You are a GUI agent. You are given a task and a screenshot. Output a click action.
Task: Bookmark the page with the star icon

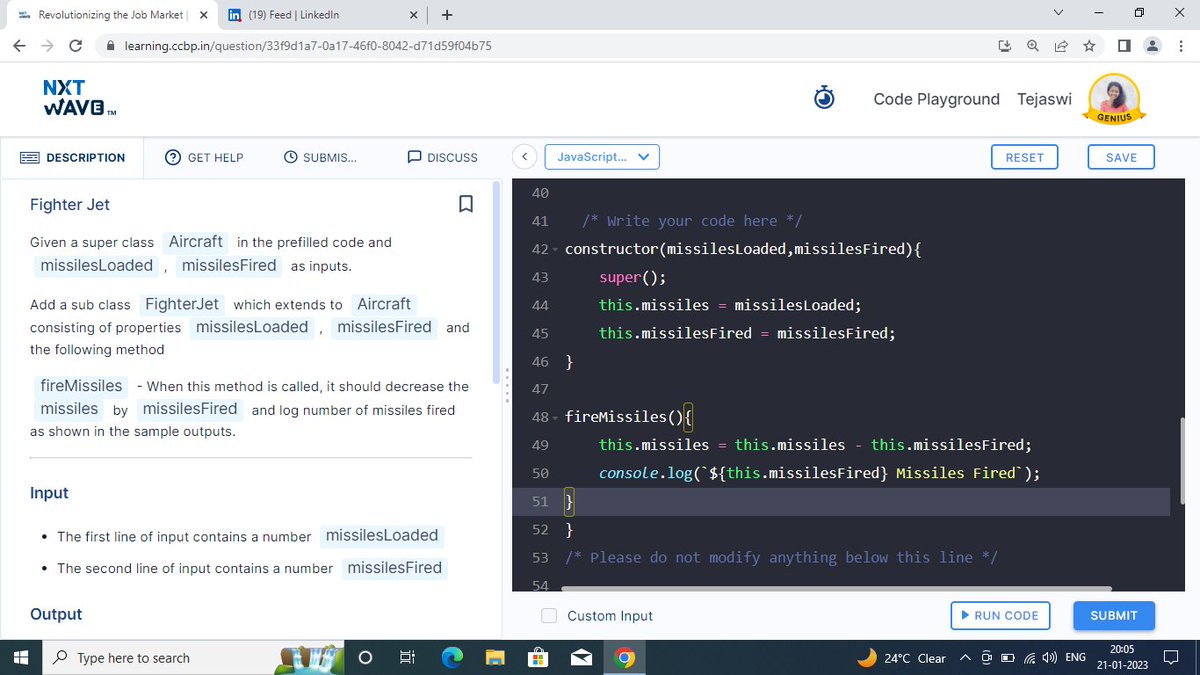(1089, 46)
